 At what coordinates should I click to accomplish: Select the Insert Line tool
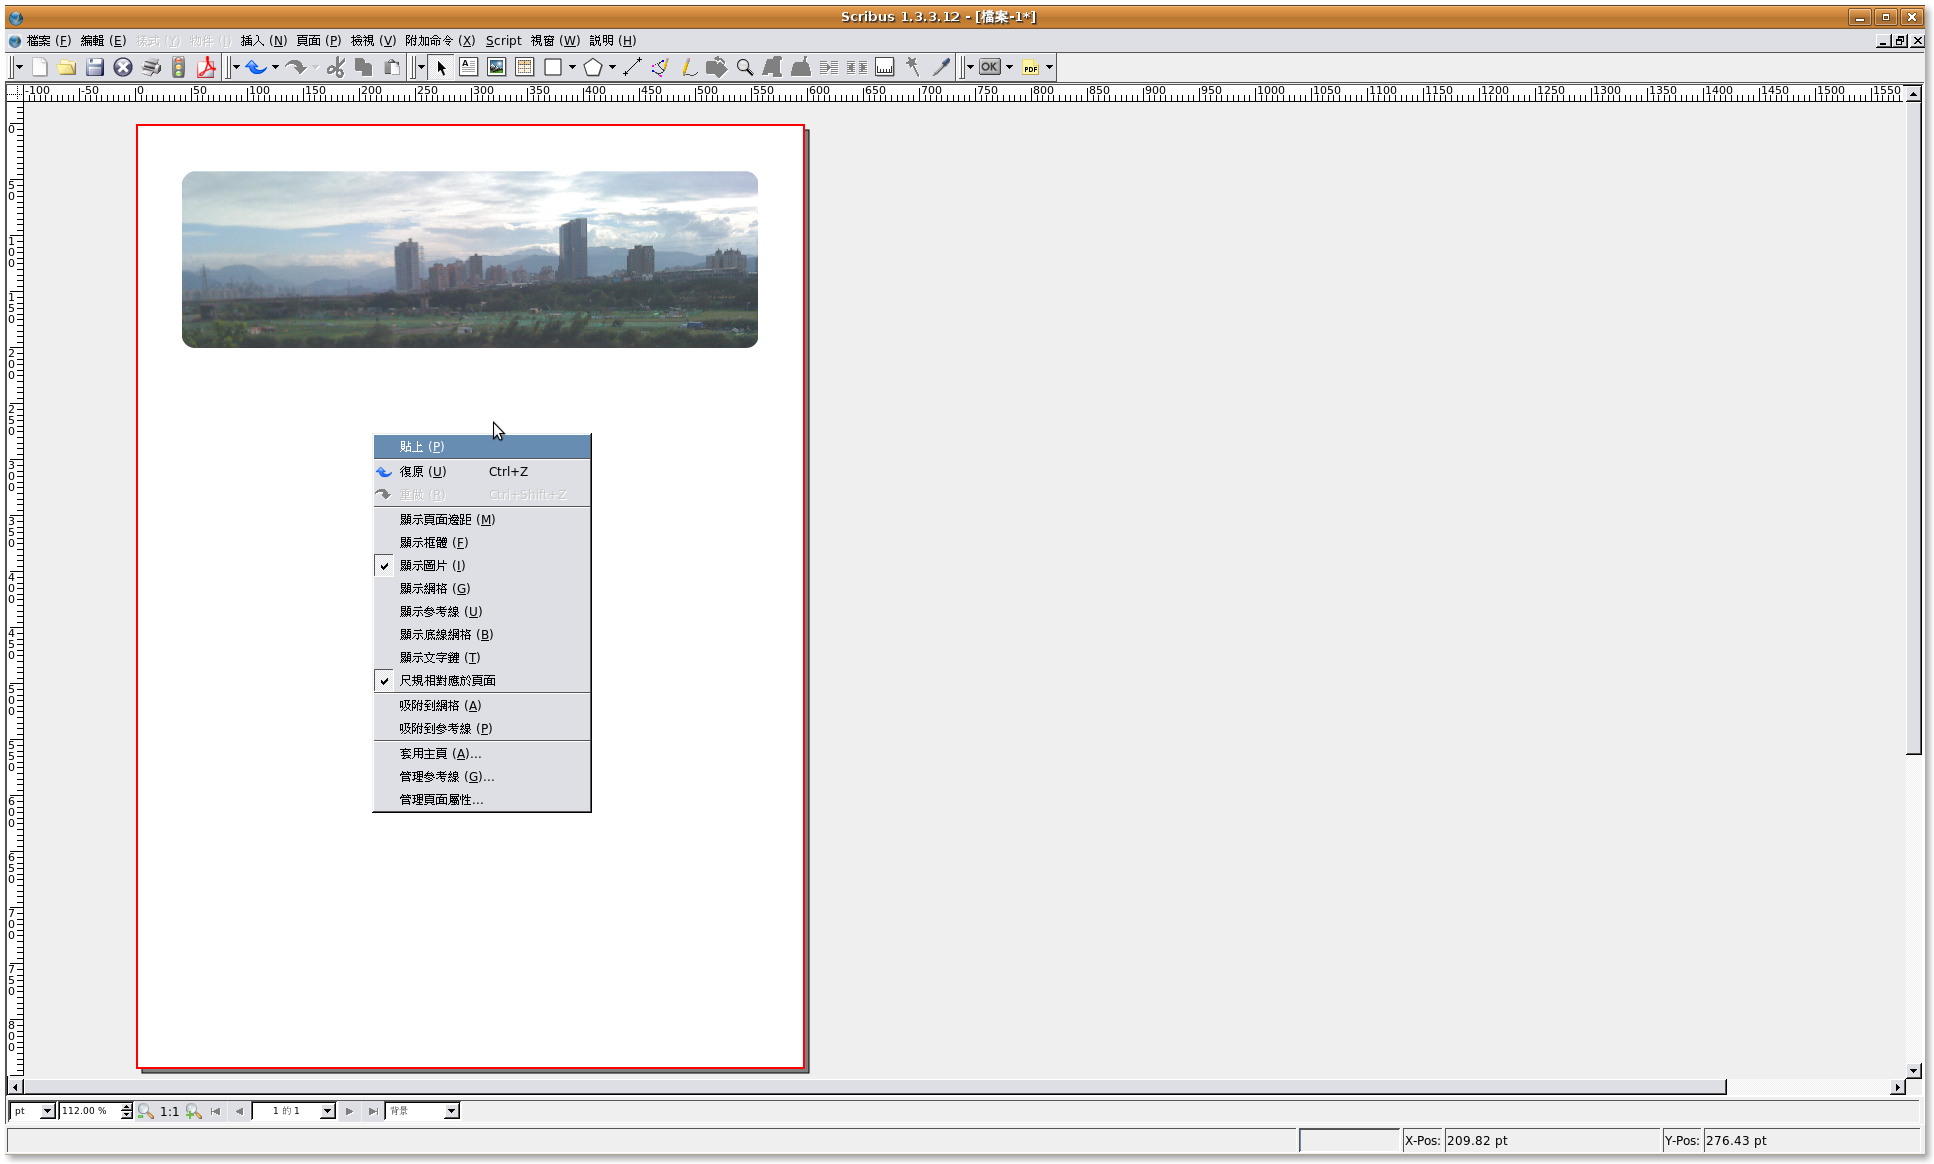pos(632,67)
